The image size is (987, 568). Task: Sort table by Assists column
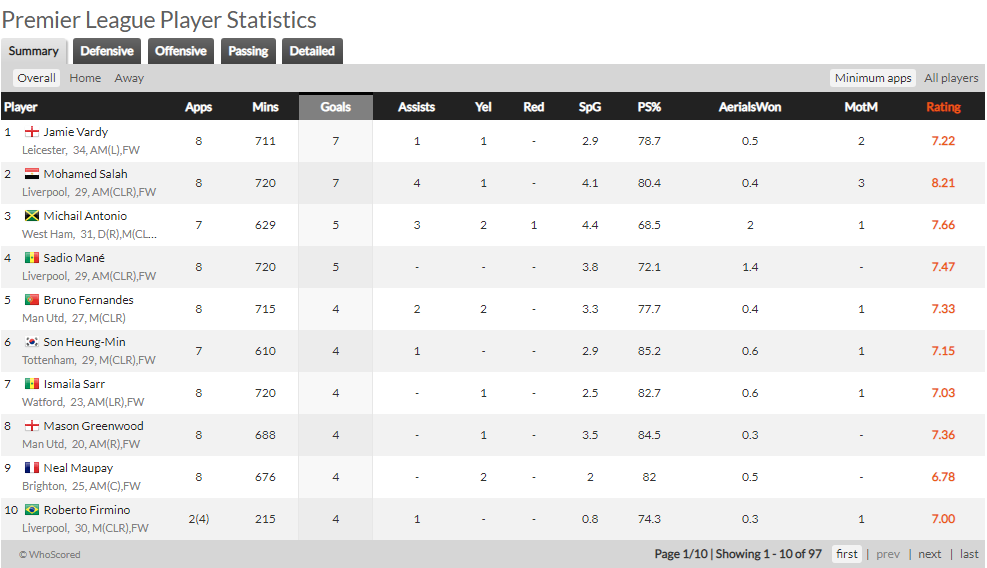pos(416,107)
